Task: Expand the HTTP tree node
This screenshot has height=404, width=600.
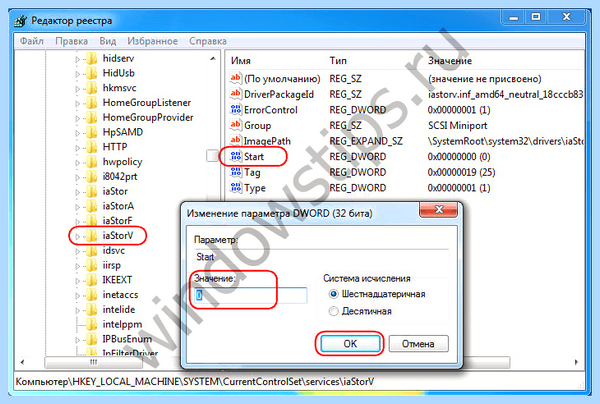Action: (x=78, y=148)
